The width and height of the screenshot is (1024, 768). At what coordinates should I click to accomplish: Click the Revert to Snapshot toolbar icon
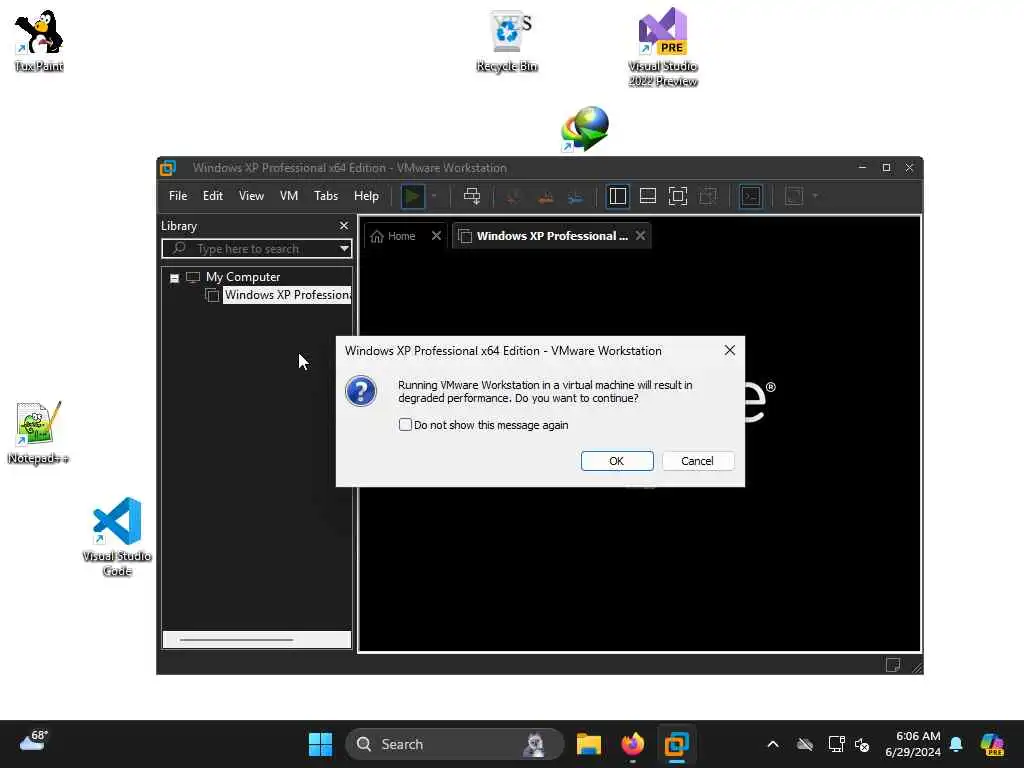pos(545,197)
